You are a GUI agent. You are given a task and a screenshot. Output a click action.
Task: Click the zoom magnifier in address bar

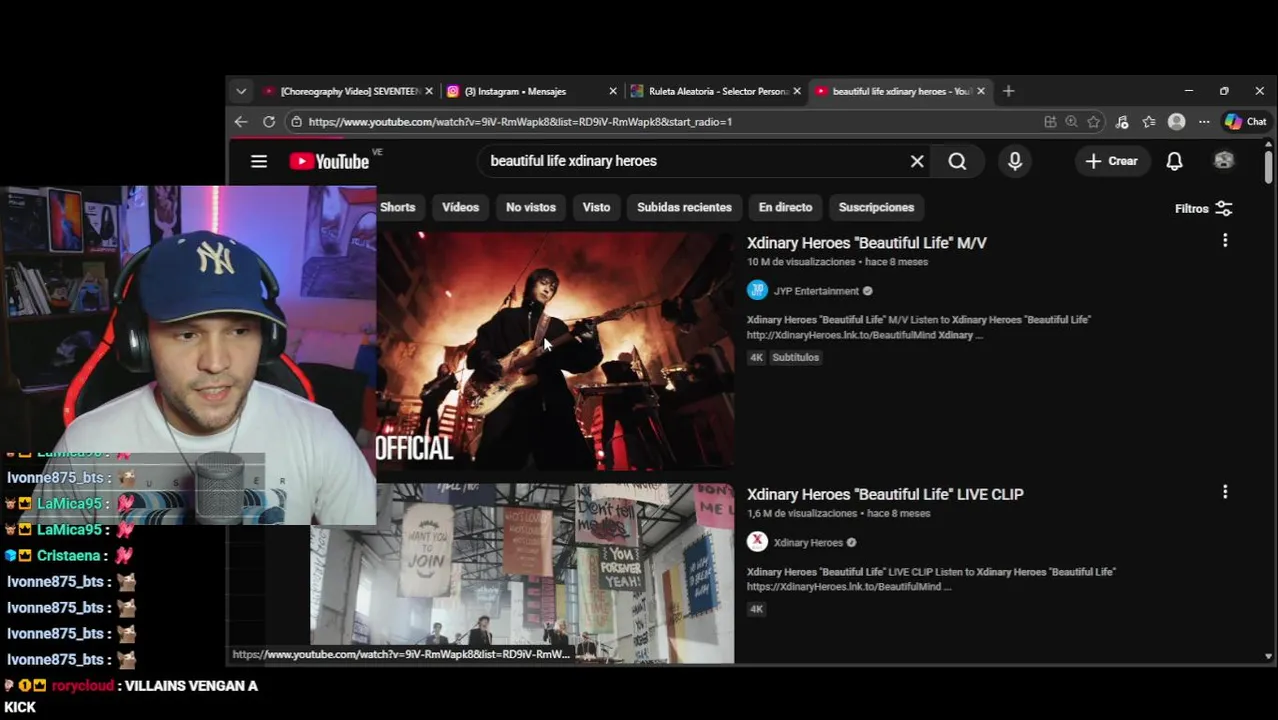1072,122
